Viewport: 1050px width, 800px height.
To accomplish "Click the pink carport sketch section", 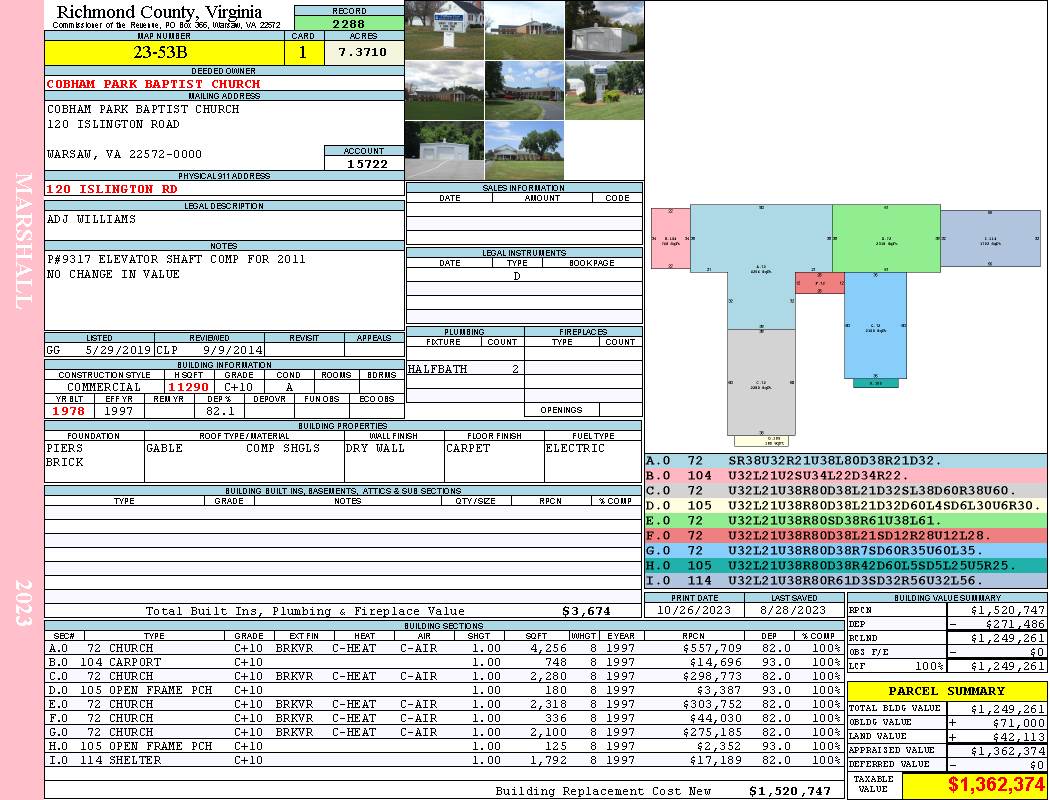I will click(x=670, y=238).
